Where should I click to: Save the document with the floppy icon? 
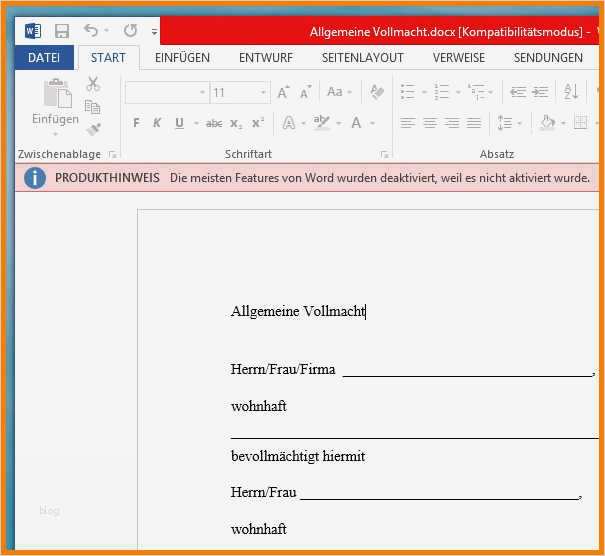(x=62, y=31)
